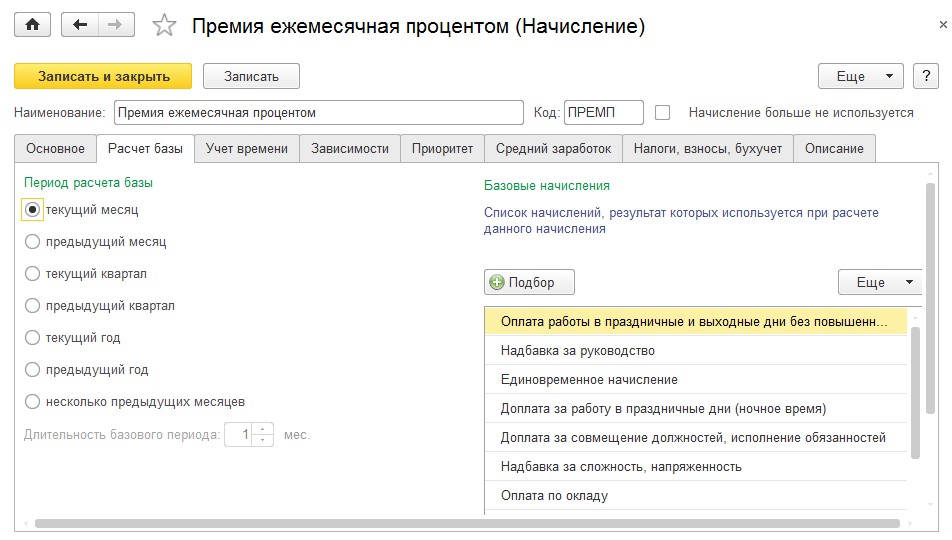The height and width of the screenshot is (540, 952).
Task: Select row Единовременное начисление
Action: click(696, 380)
